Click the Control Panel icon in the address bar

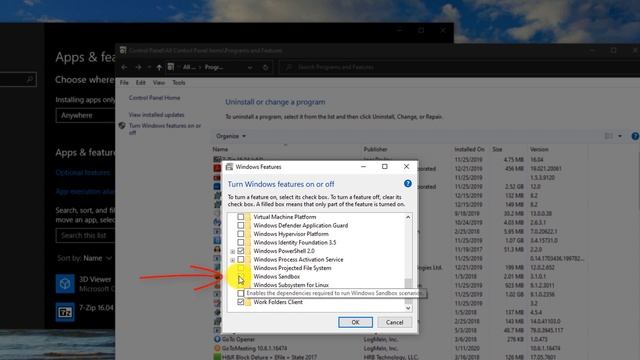tap(171, 67)
